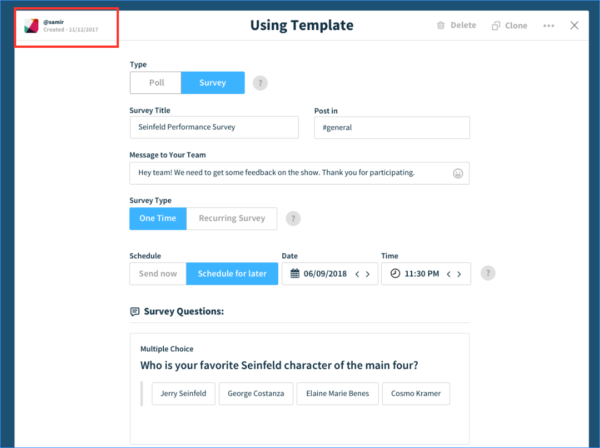Viewport: 600px width, 448px height.
Task: Click the 06/09/2018 date value
Action: 325,274
